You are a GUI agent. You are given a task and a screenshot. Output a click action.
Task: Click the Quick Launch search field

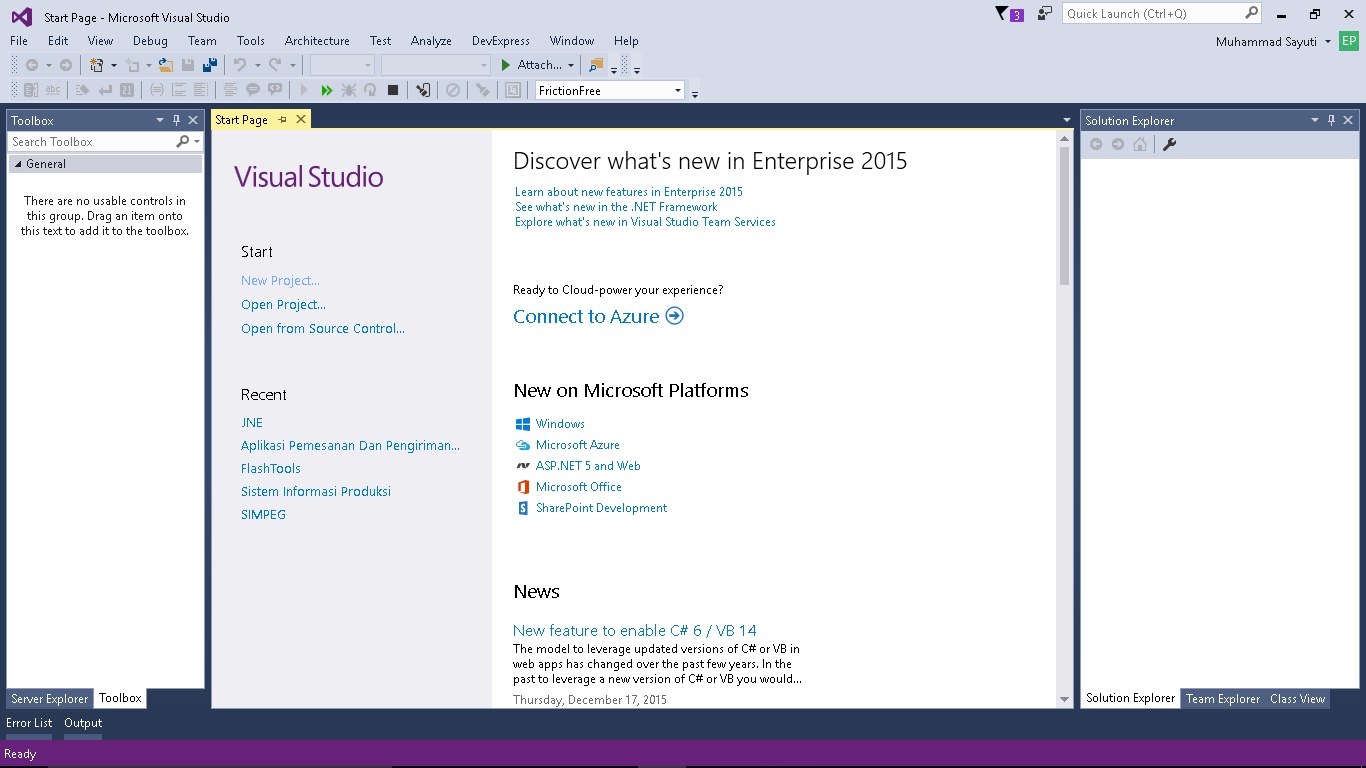1154,14
